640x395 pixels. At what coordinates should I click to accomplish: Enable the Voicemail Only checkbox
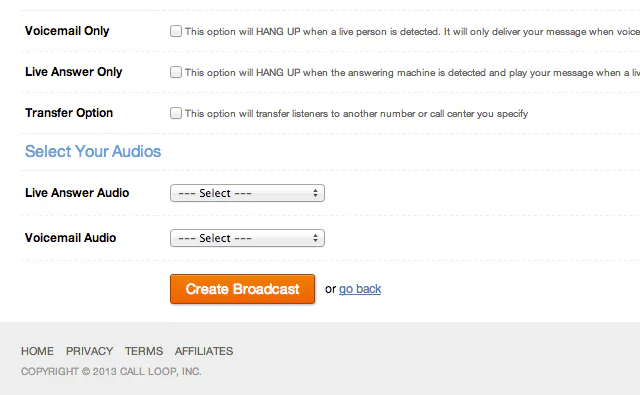[176, 31]
